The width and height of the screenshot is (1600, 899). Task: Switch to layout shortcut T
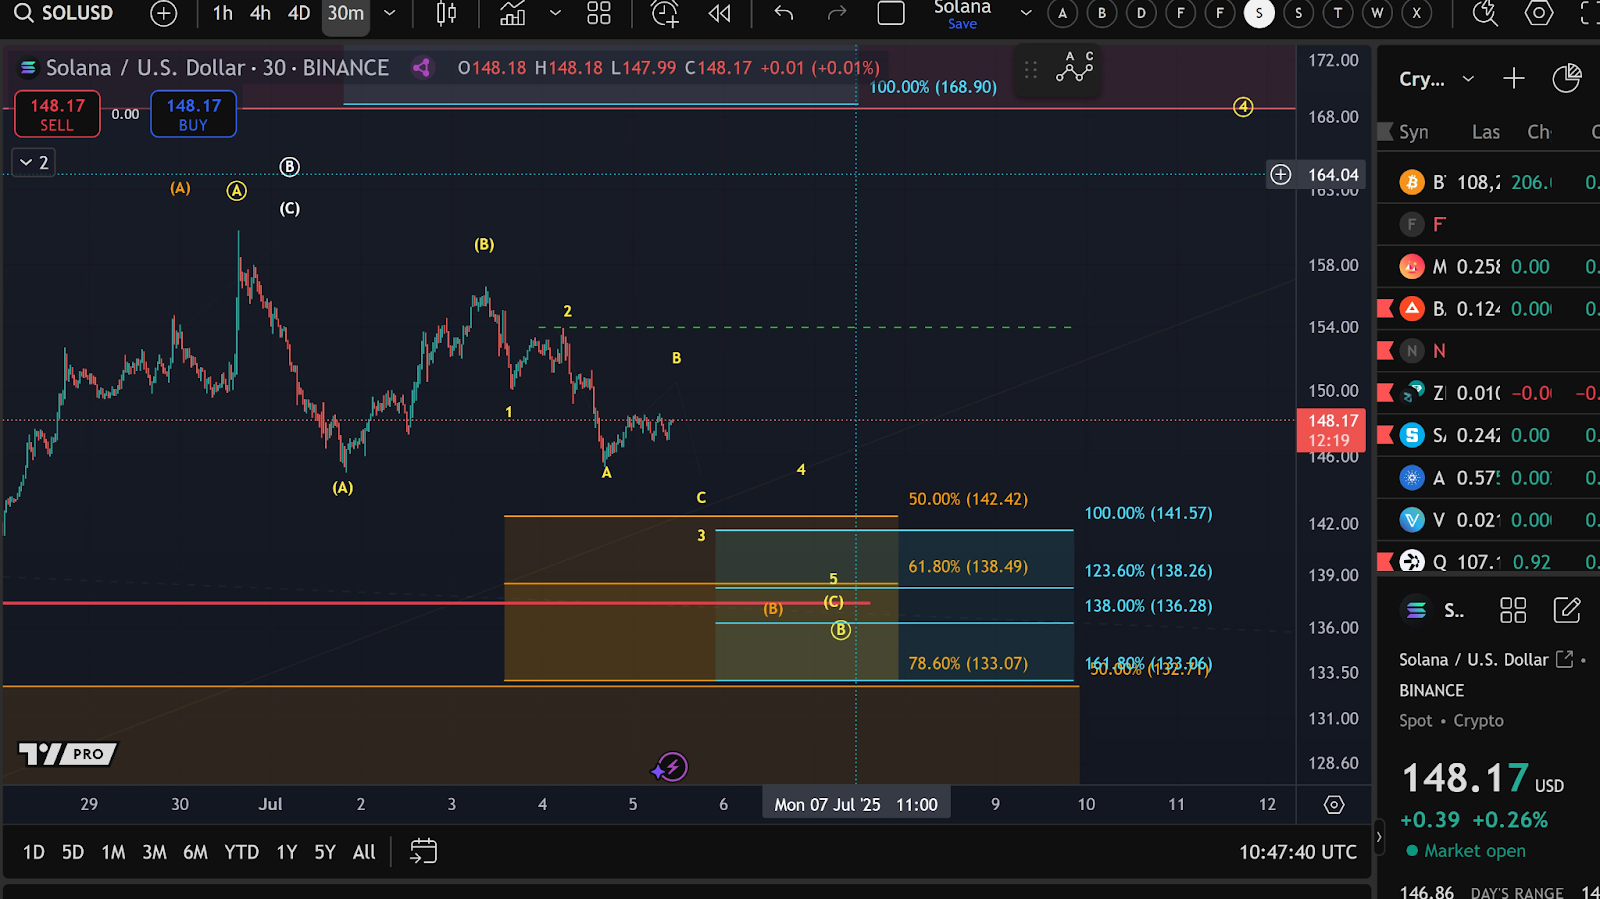(1338, 13)
